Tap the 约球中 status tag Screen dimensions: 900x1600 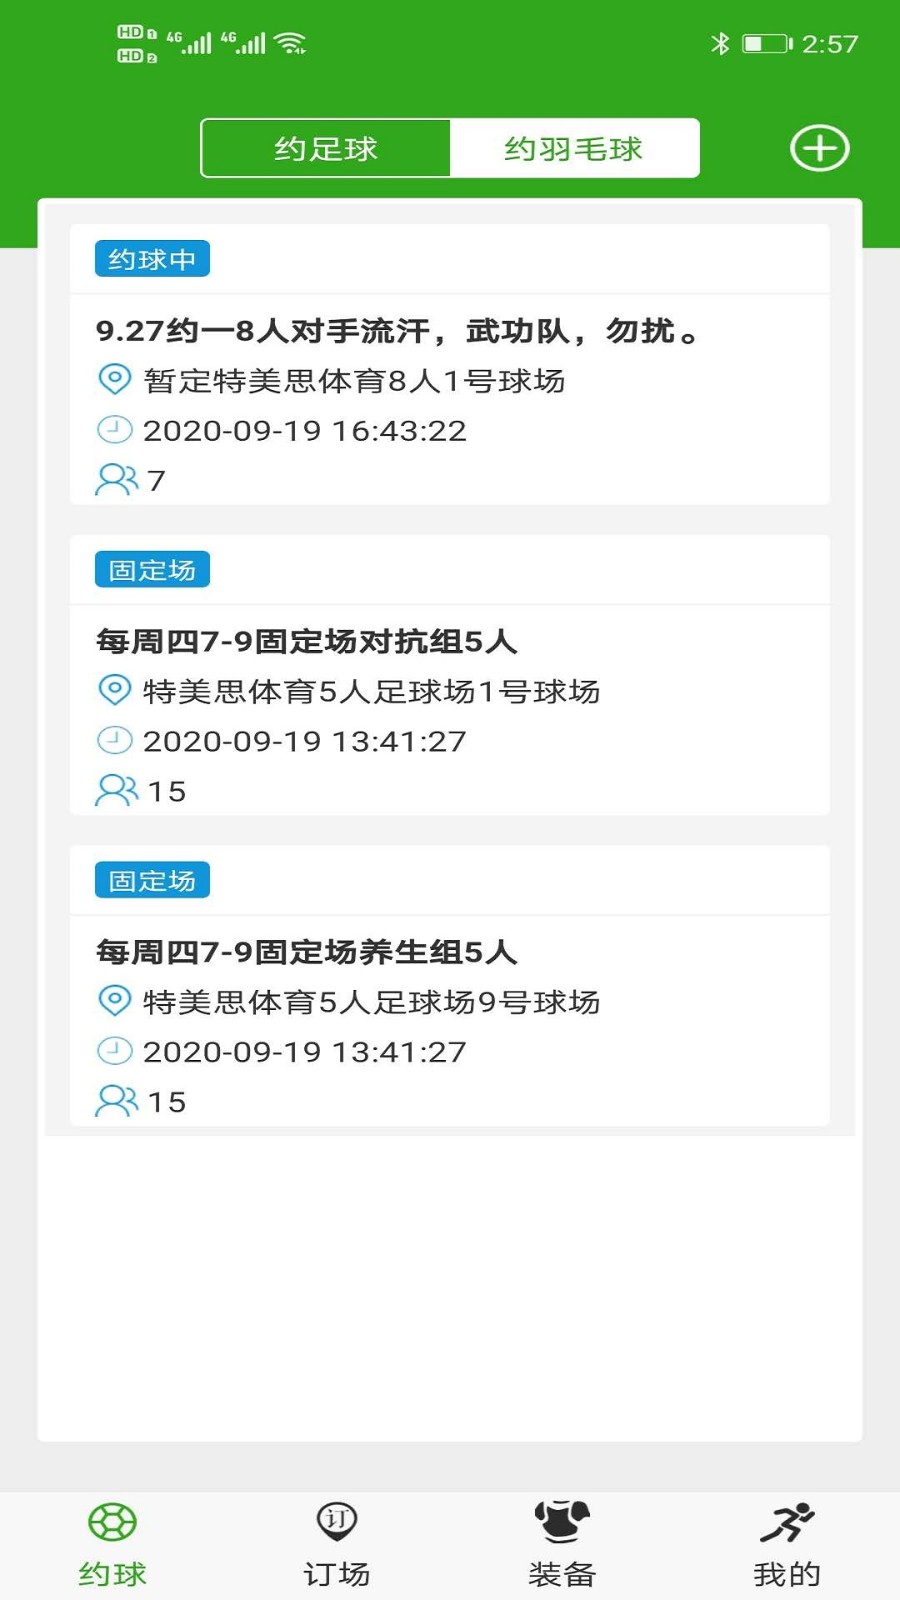pyautogui.click(x=152, y=259)
